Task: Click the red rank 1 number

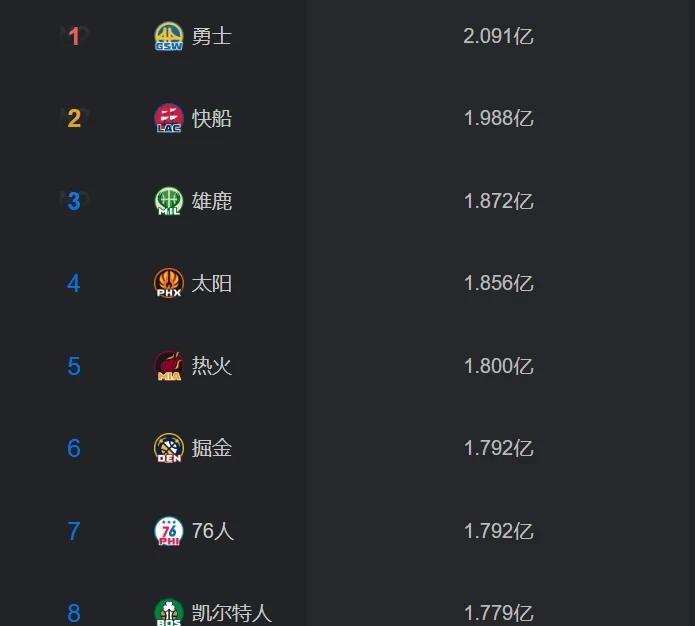Action: tap(74, 36)
